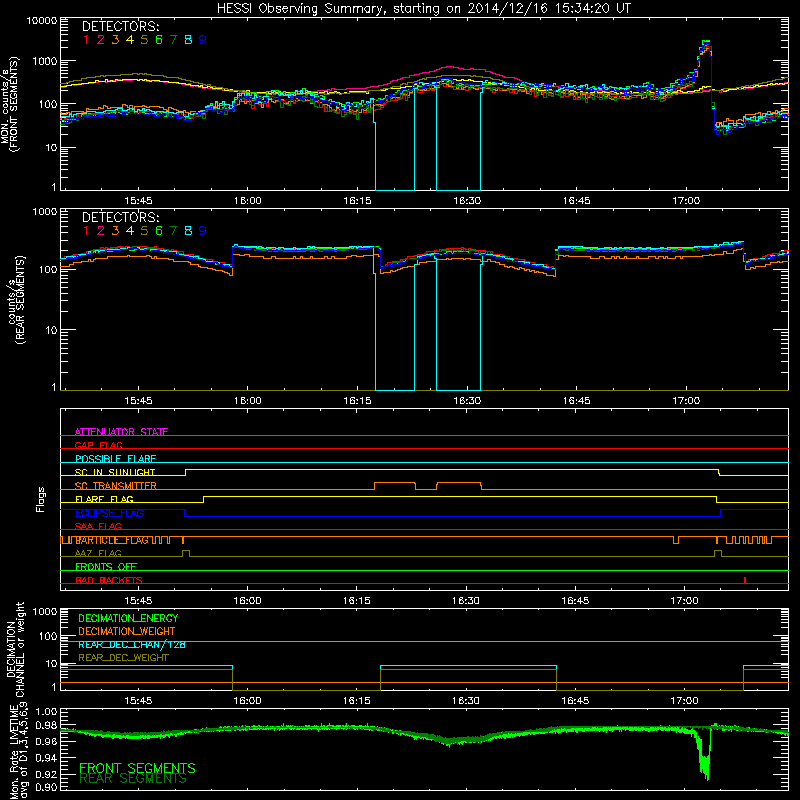Click the 17:00 time label under front segments plot
Viewport: 800px width, 800px height.
point(686,201)
